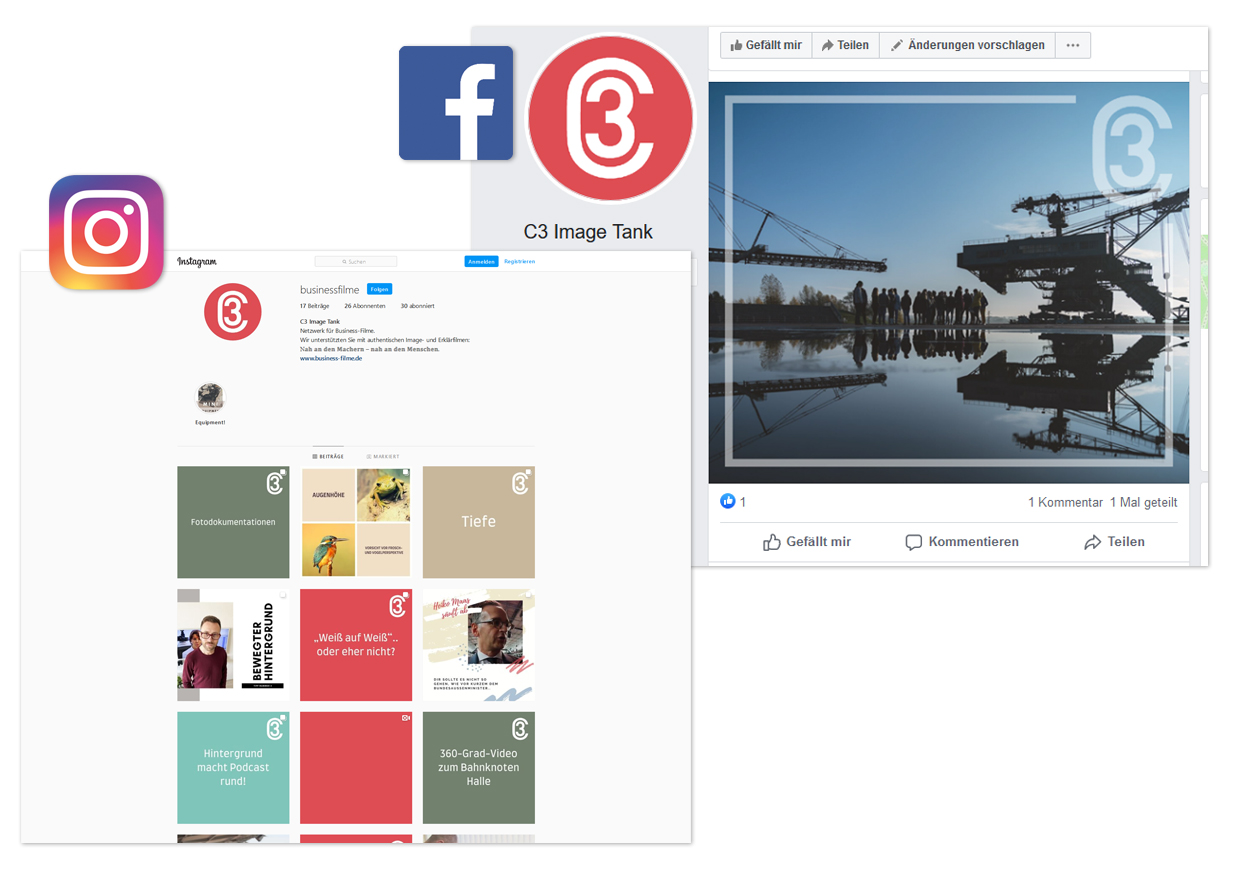Open the 1 Mal geteilt share count

[x=1143, y=502]
